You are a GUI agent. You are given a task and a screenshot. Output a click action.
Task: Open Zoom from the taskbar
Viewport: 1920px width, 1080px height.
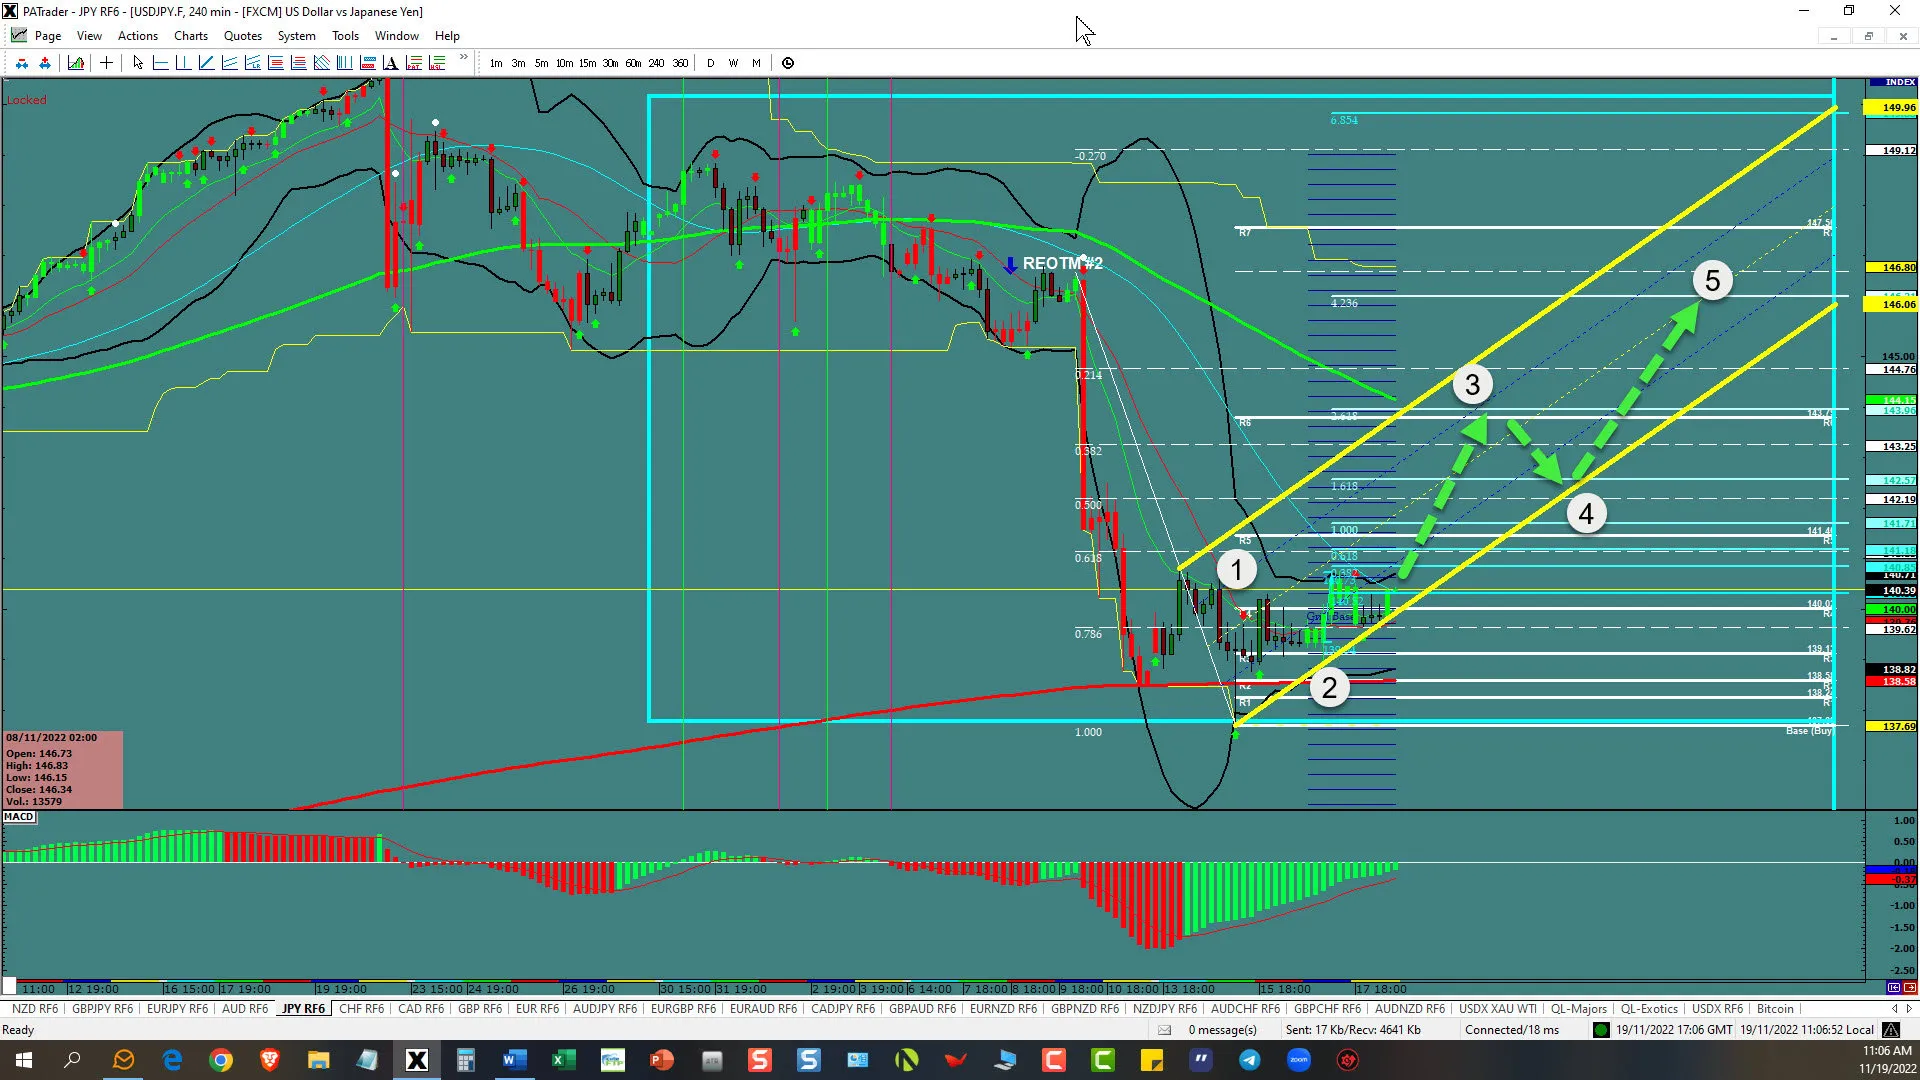coord(1299,1060)
